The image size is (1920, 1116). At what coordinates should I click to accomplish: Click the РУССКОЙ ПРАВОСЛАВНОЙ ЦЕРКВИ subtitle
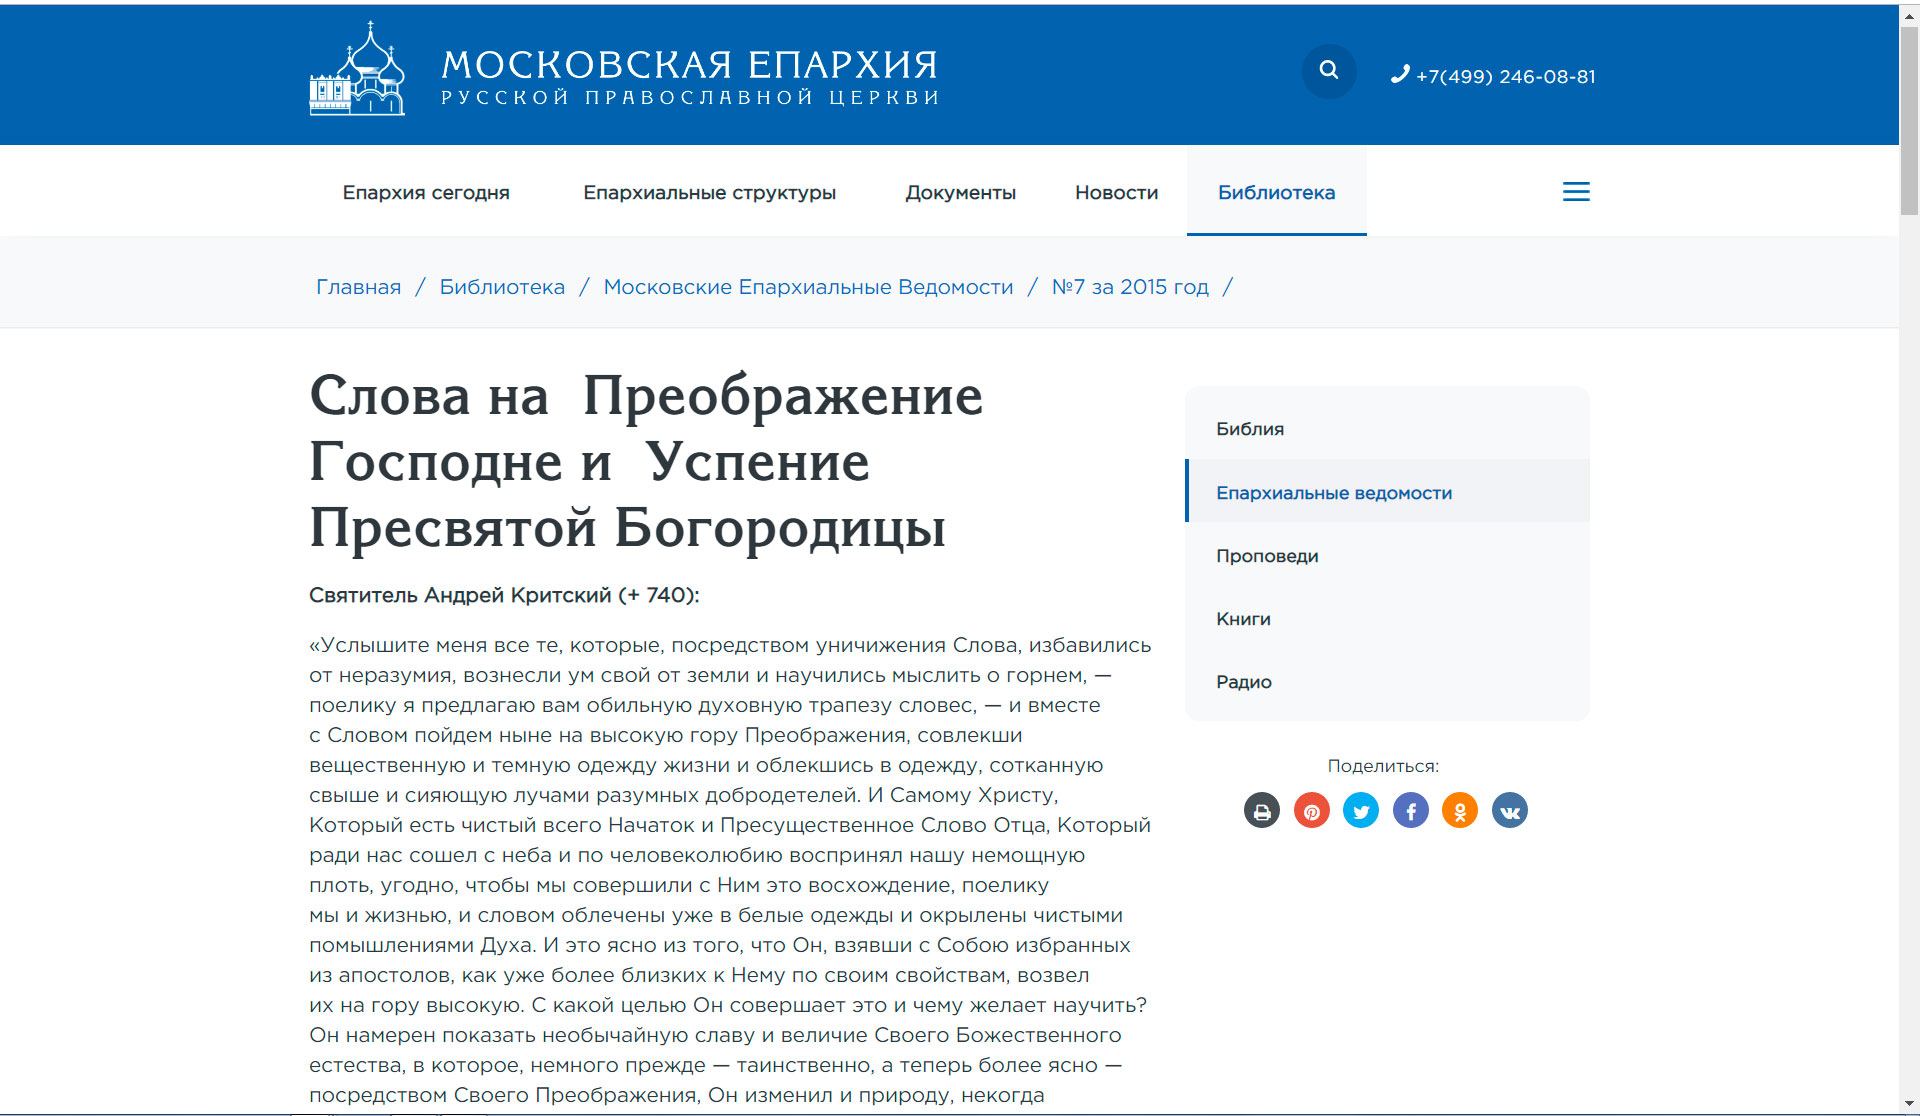click(690, 97)
